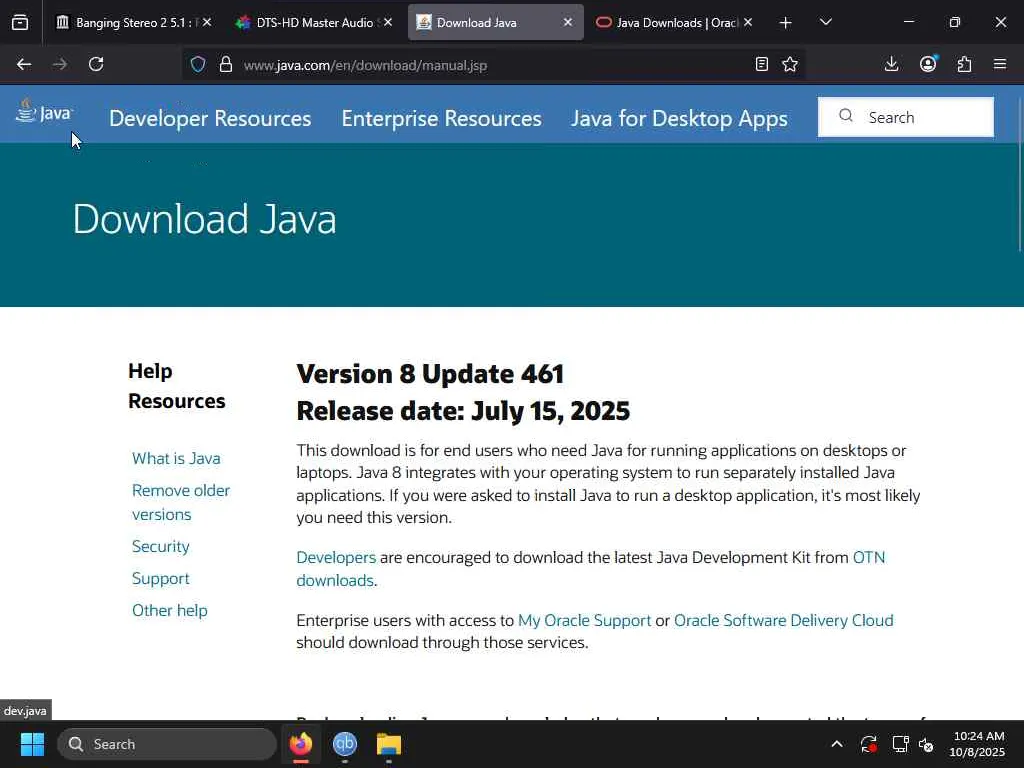Viewport: 1024px width, 768px height.
Task: Open Oracle Software Delivery Cloud link
Action: pyautogui.click(x=784, y=620)
